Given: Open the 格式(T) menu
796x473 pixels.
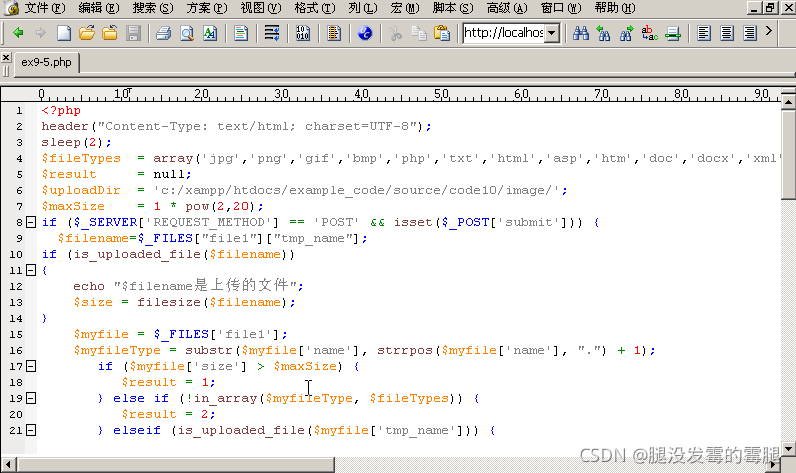Looking at the screenshot, I should click(315, 8).
